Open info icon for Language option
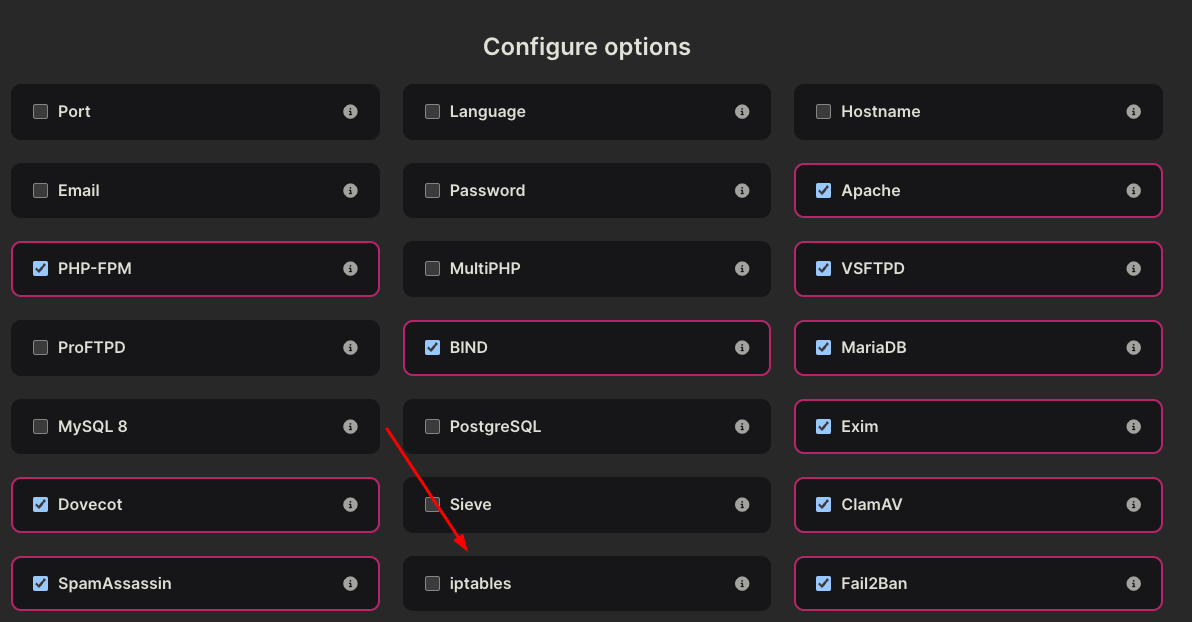Image resolution: width=1192 pixels, height=622 pixels. click(x=742, y=112)
